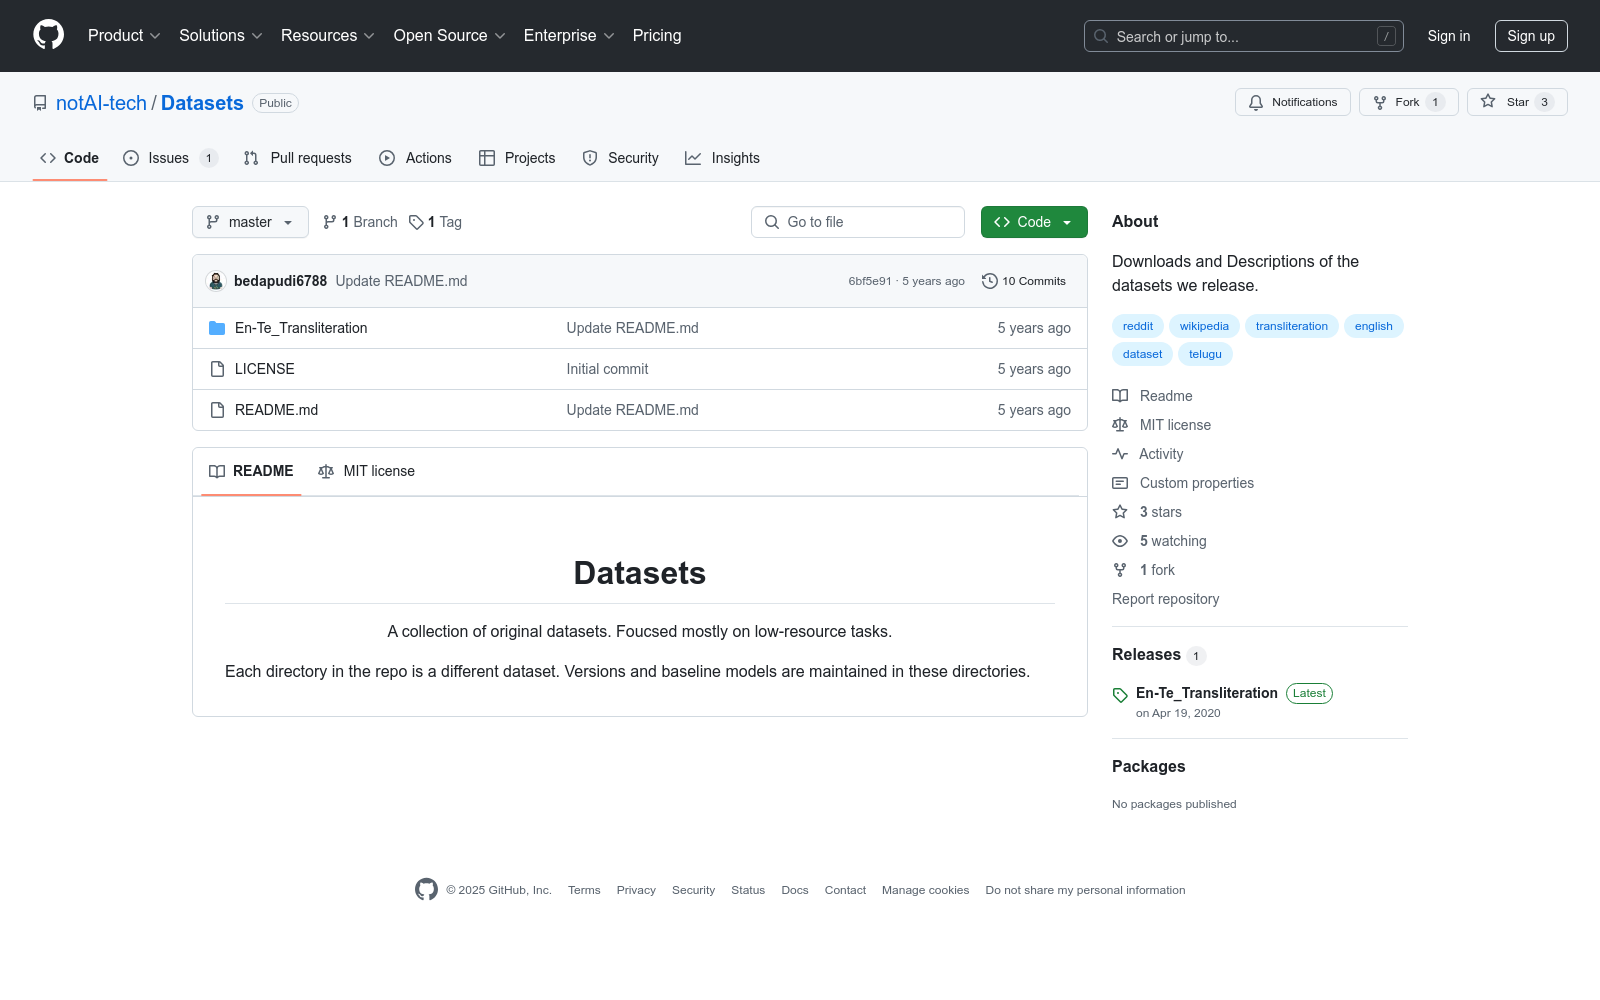Click the GitHub mark in the footer
Viewport: 1600px width, 1000px height.
[426, 889]
